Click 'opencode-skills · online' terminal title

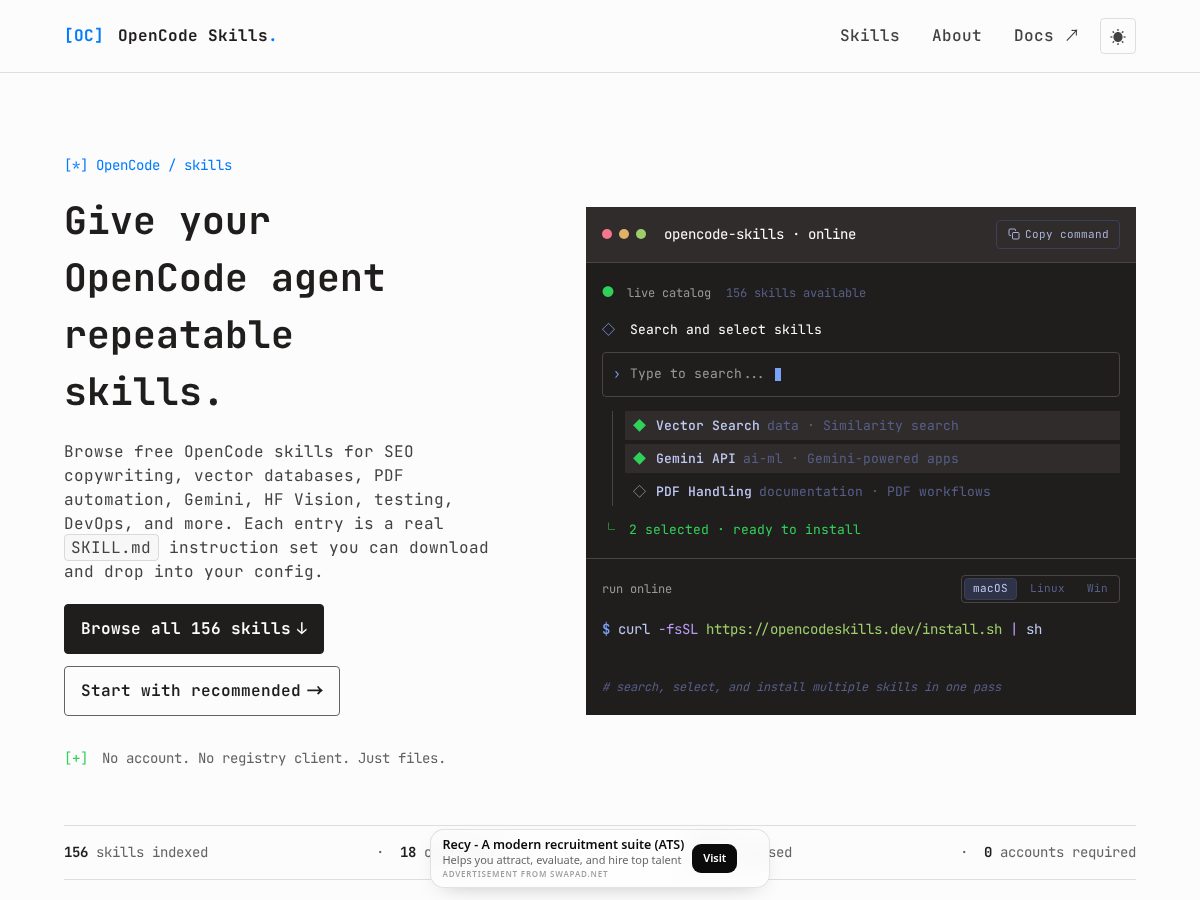[x=760, y=234]
